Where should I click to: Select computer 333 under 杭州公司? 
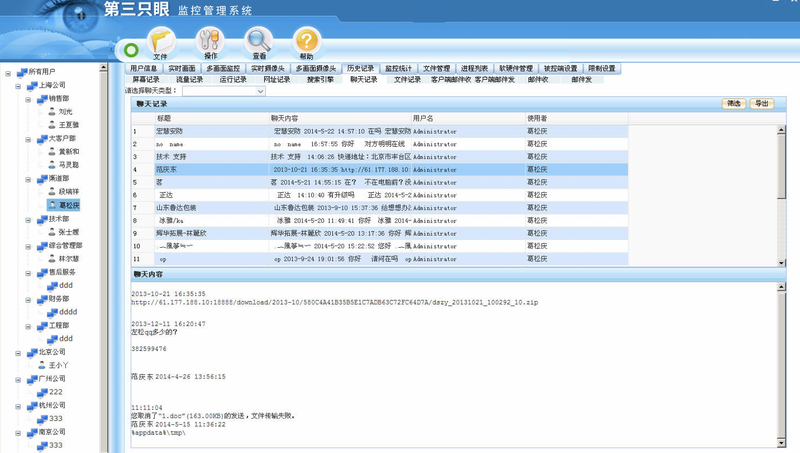50,418
